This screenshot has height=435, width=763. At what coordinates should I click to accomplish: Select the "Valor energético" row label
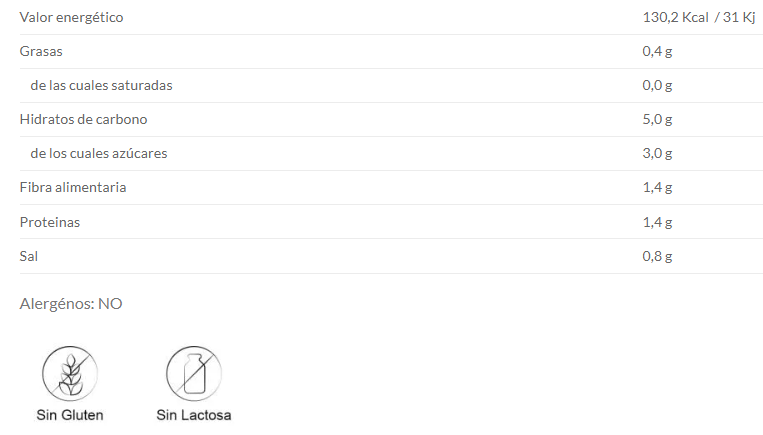click(72, 18)
